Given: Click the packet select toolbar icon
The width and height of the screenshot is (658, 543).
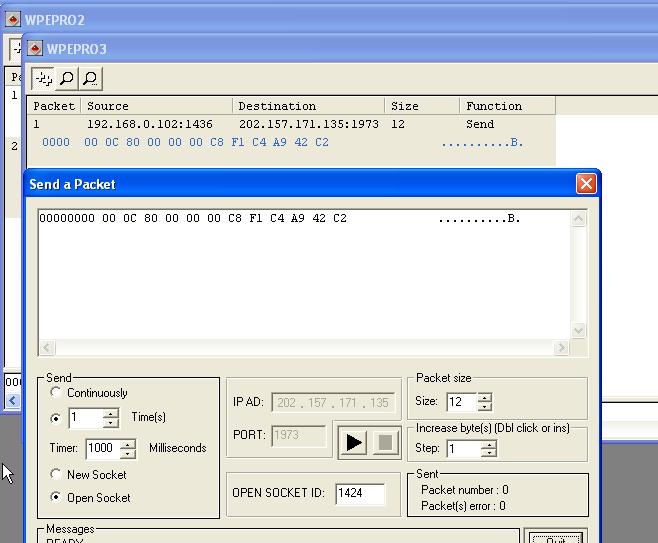Looking at the screenshot, I should [x=43, y=78].
